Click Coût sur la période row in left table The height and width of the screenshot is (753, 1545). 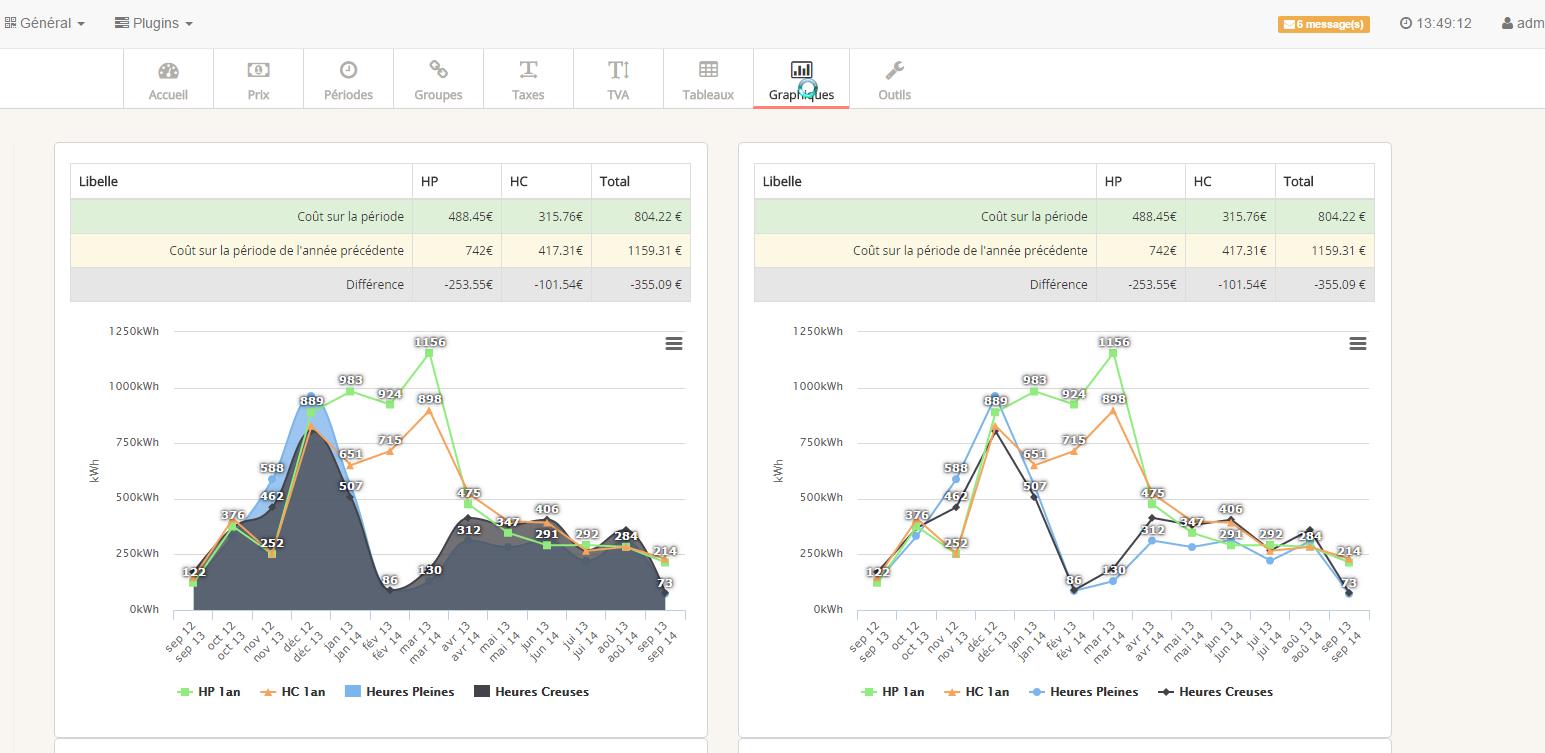(380, 216)
